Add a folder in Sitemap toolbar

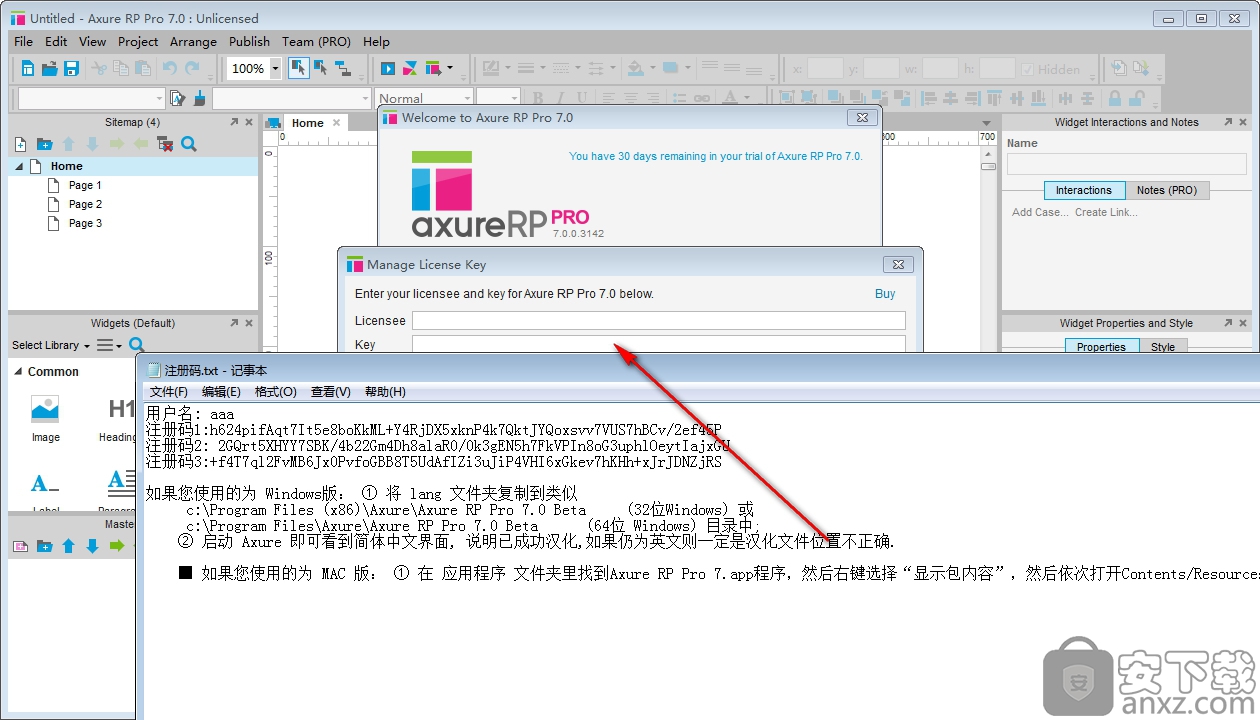coord(44,144)
